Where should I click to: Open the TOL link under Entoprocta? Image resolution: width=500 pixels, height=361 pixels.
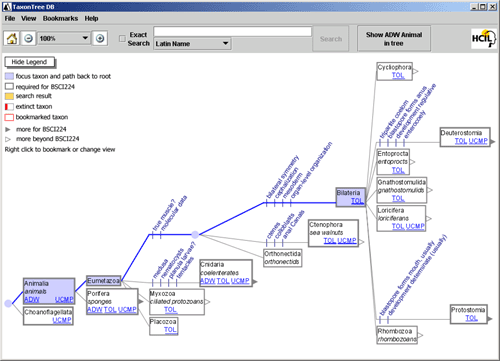[x=398, y=170]
